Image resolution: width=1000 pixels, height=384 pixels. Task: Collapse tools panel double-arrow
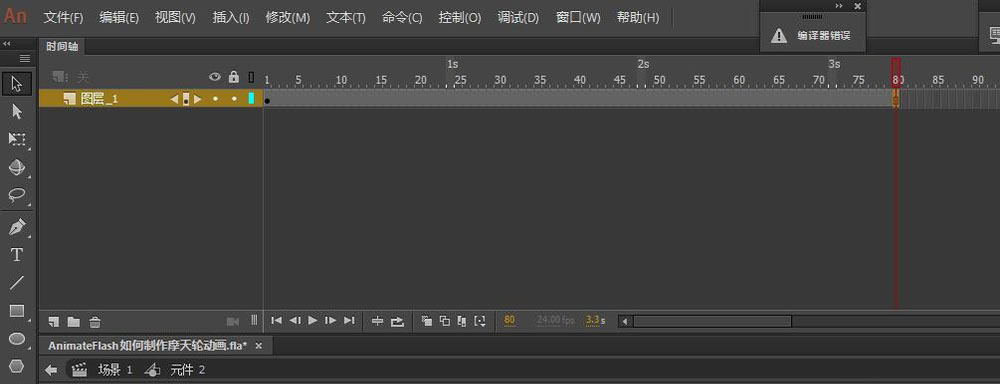pos(7,43)
